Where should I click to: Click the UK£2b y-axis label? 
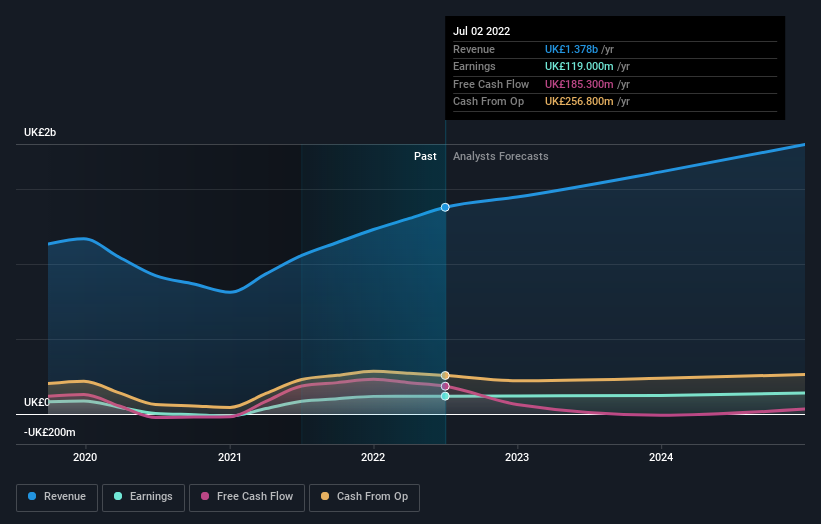tap(40, 132)
